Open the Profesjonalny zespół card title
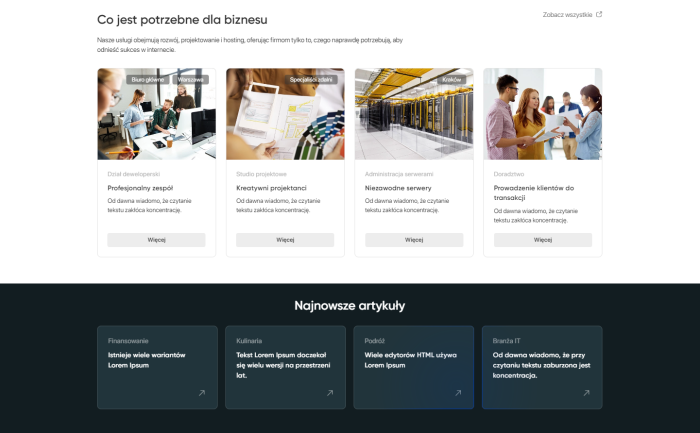The image size is (700, 433). [x=141, y=188]
